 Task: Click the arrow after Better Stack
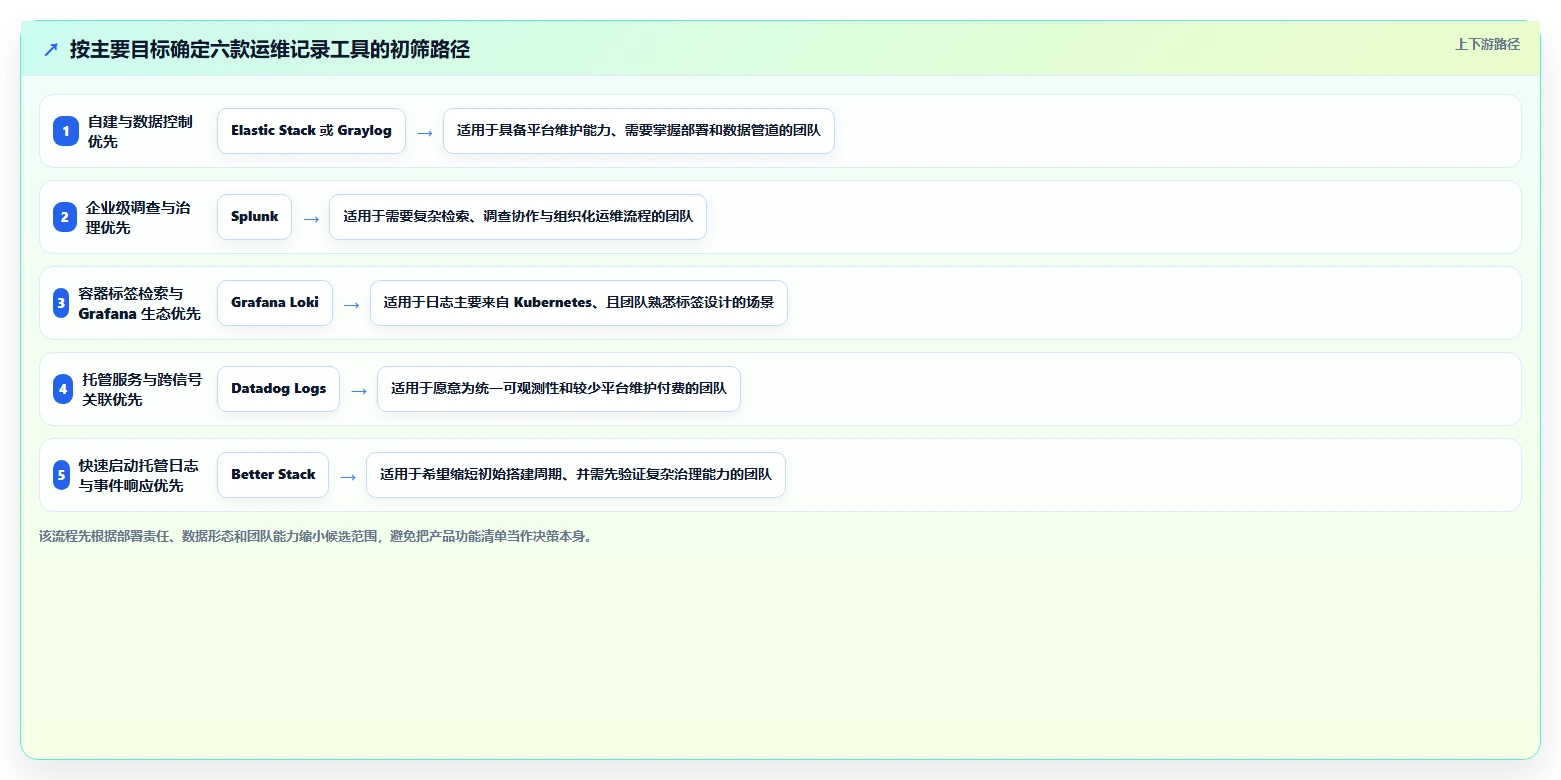coord(348,476)
